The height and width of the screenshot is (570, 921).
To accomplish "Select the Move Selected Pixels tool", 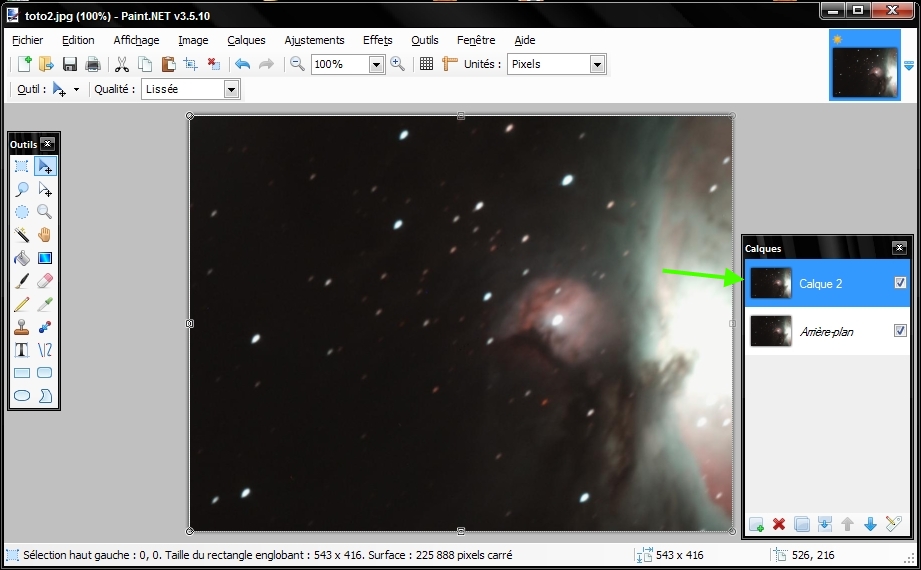I will (45, 166).
